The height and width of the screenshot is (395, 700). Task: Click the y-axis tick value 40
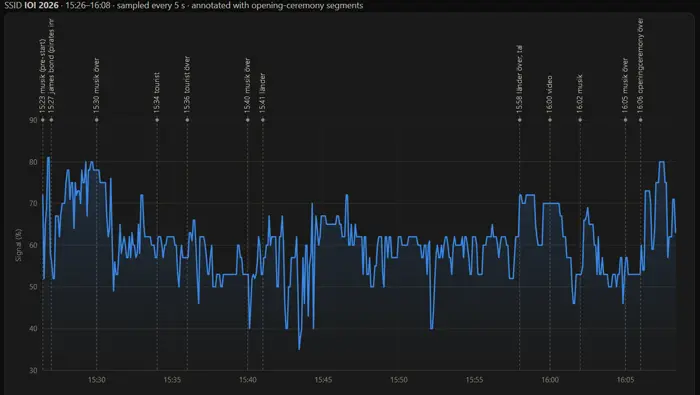coord(33,329)
